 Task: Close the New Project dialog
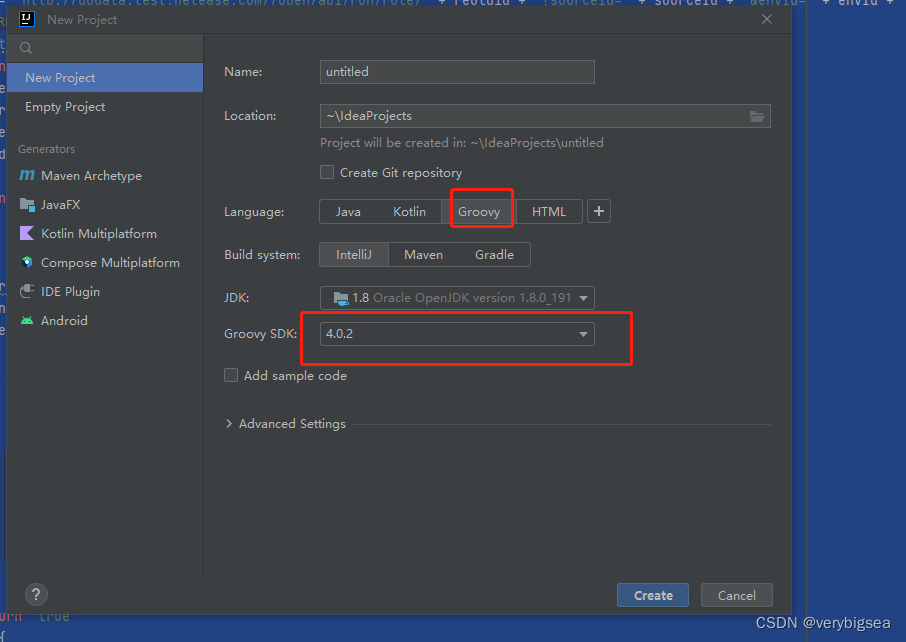click(x=767, y=19)
